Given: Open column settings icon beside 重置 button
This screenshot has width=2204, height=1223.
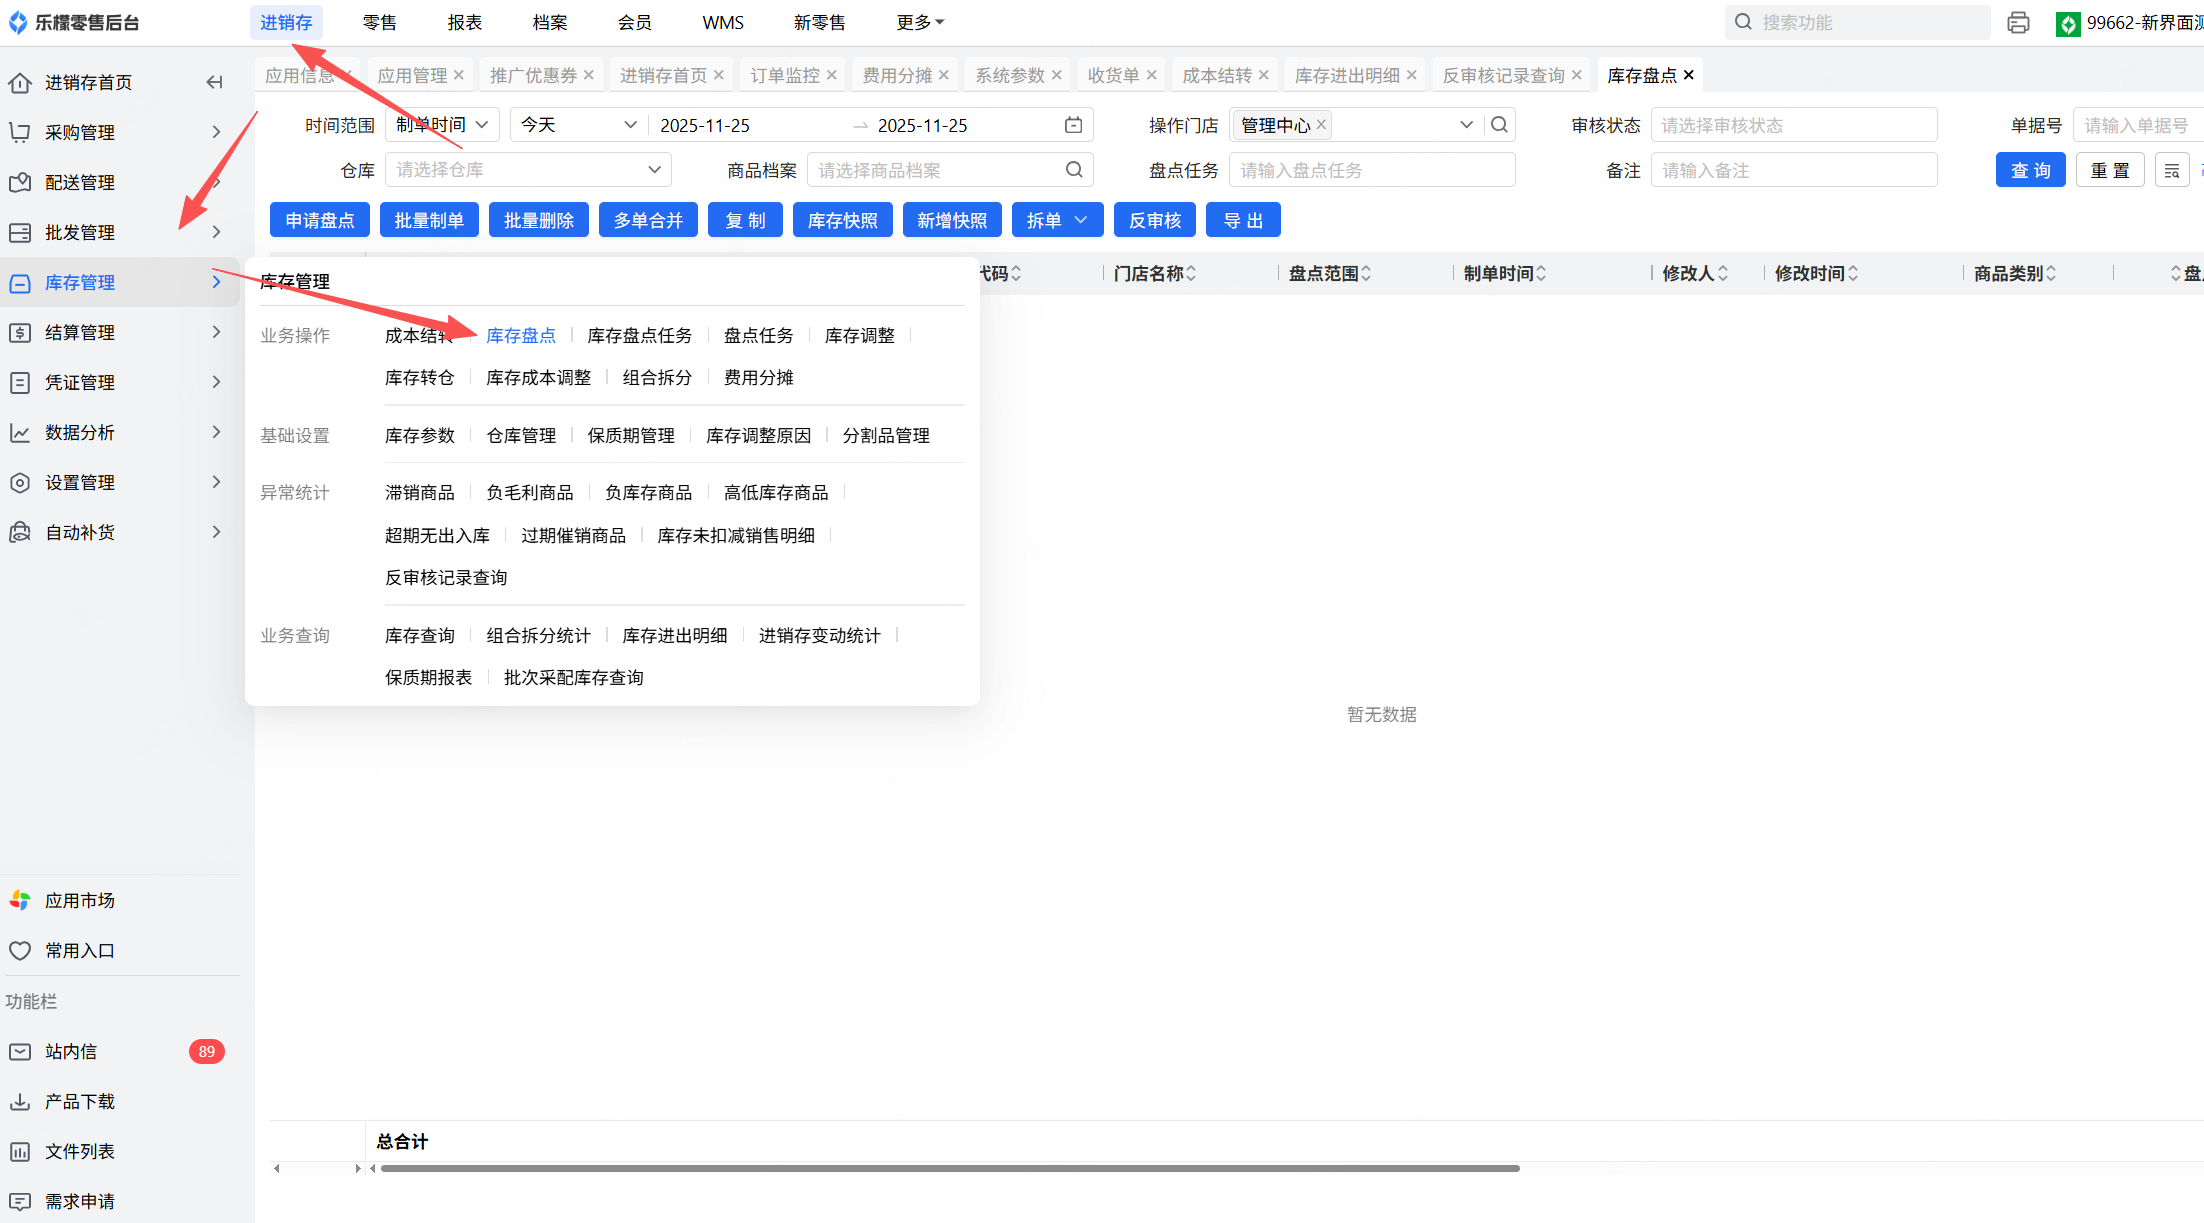Looking at the screenshot, I should [x=2171, y=171].
